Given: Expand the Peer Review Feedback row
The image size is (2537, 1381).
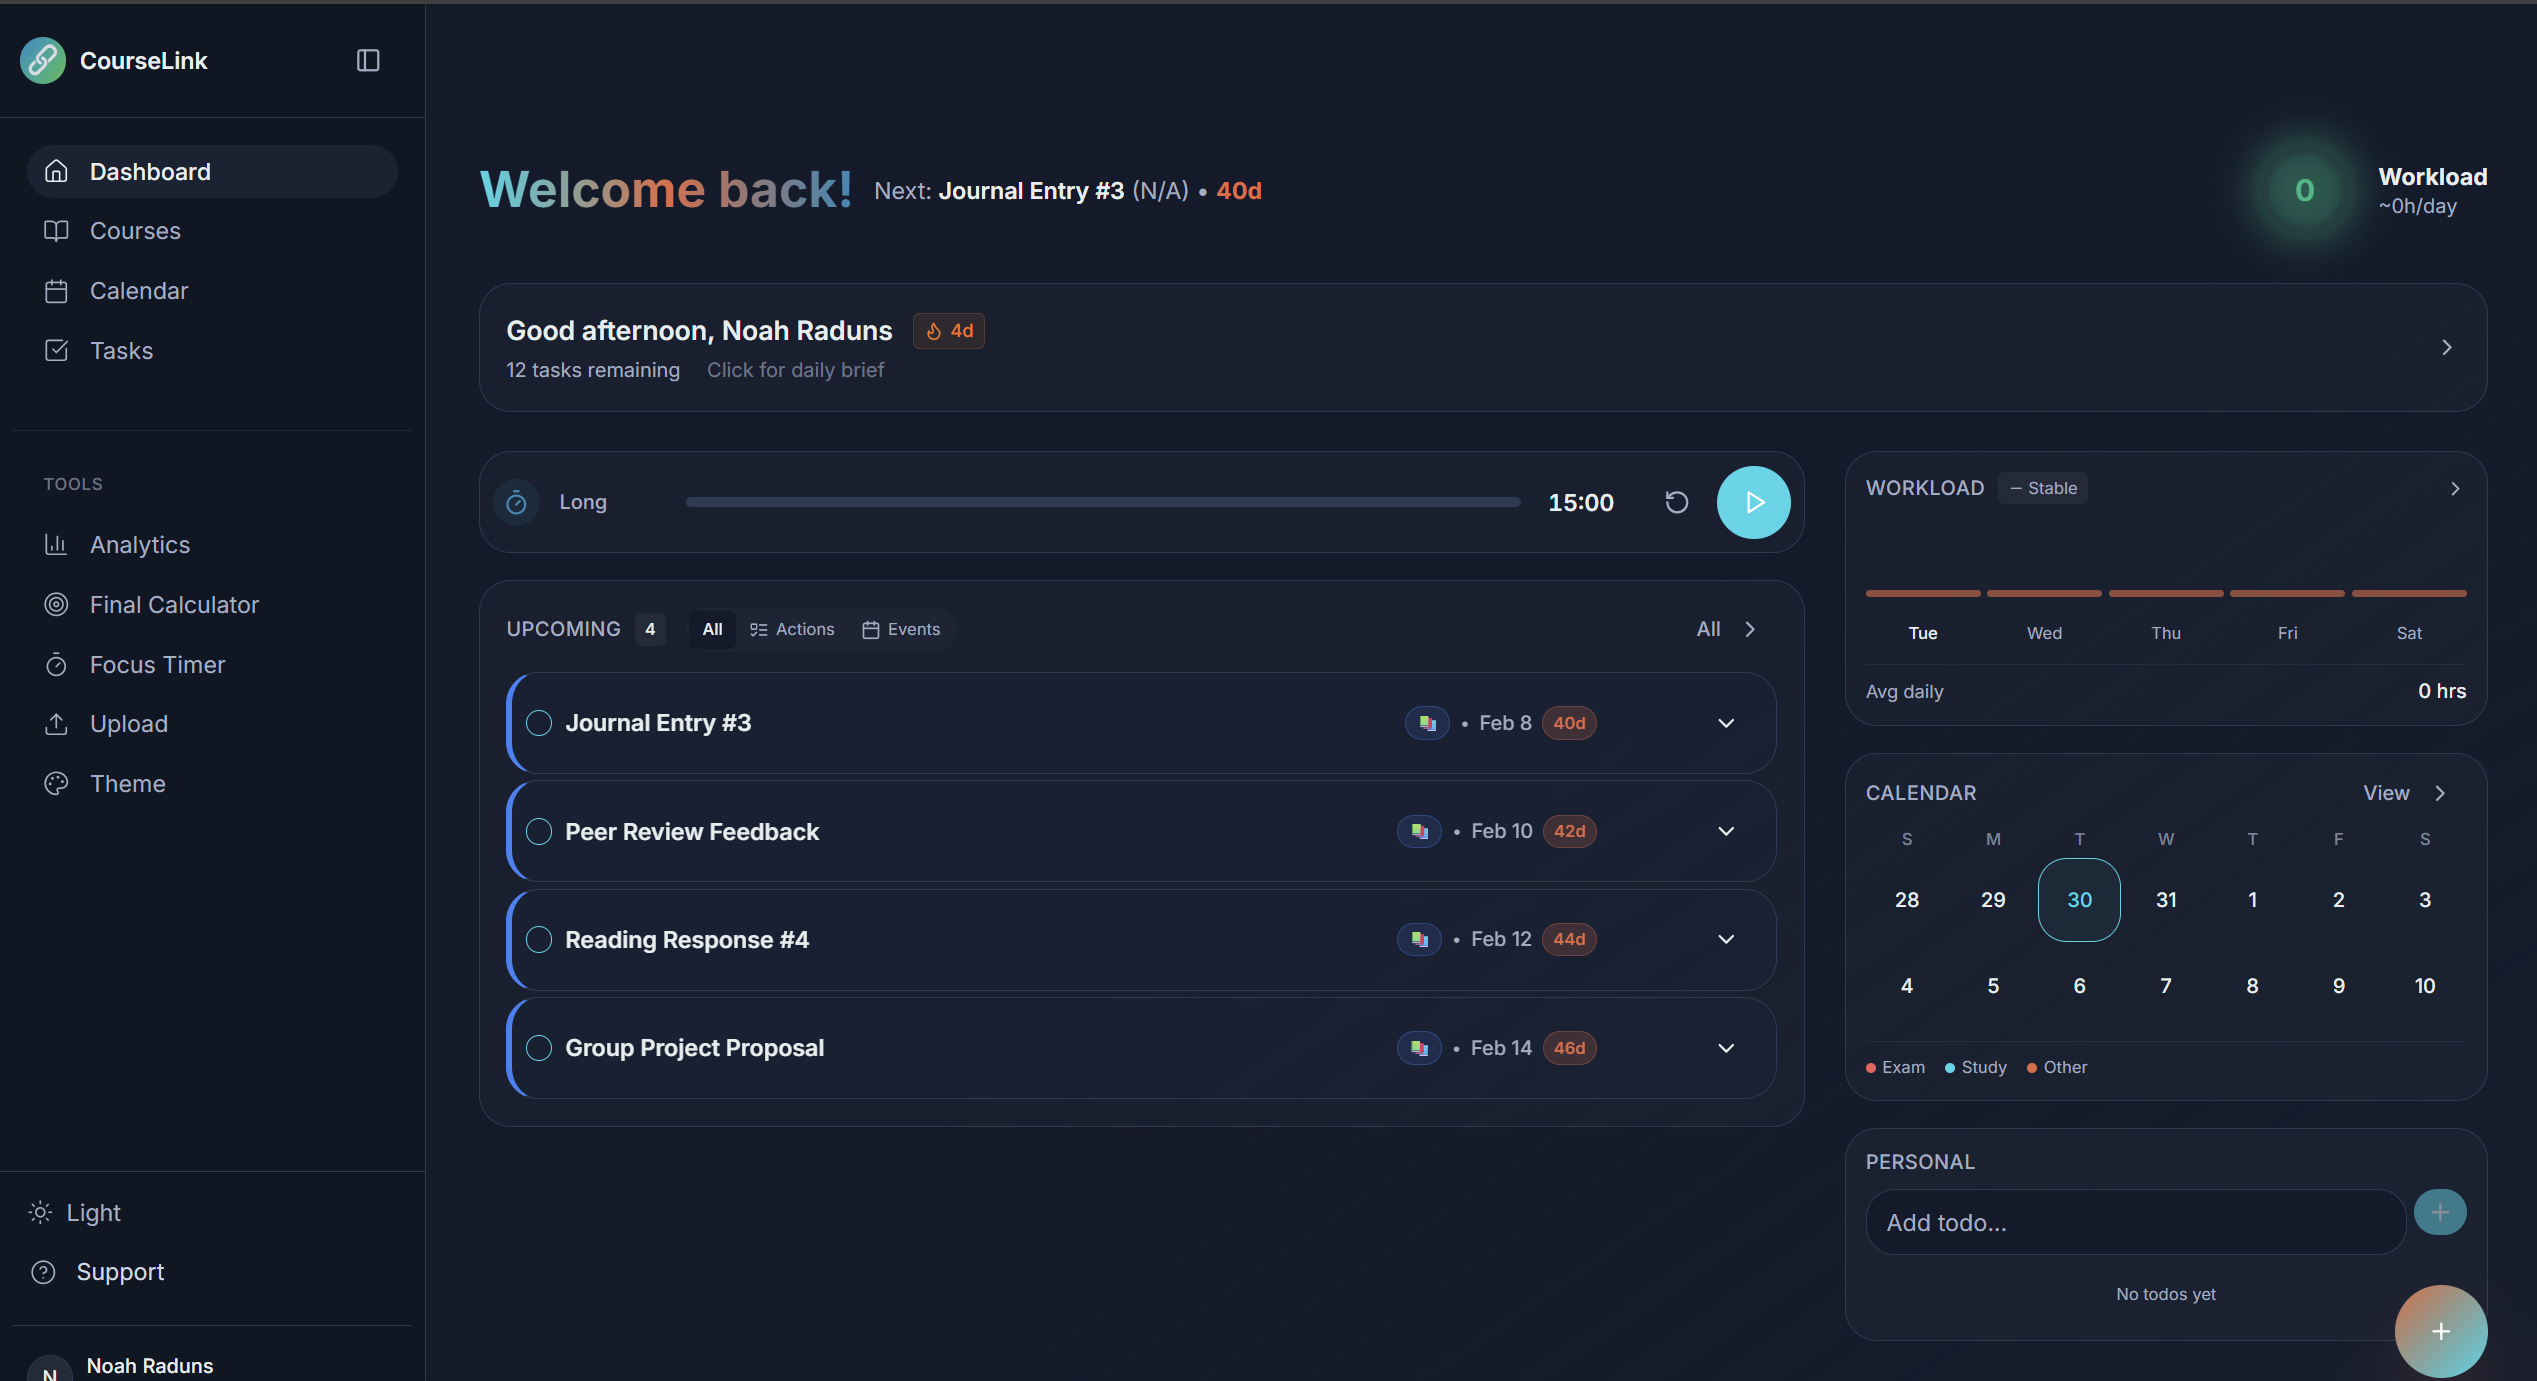Looking at the screenshot, I should [1726, 831].
